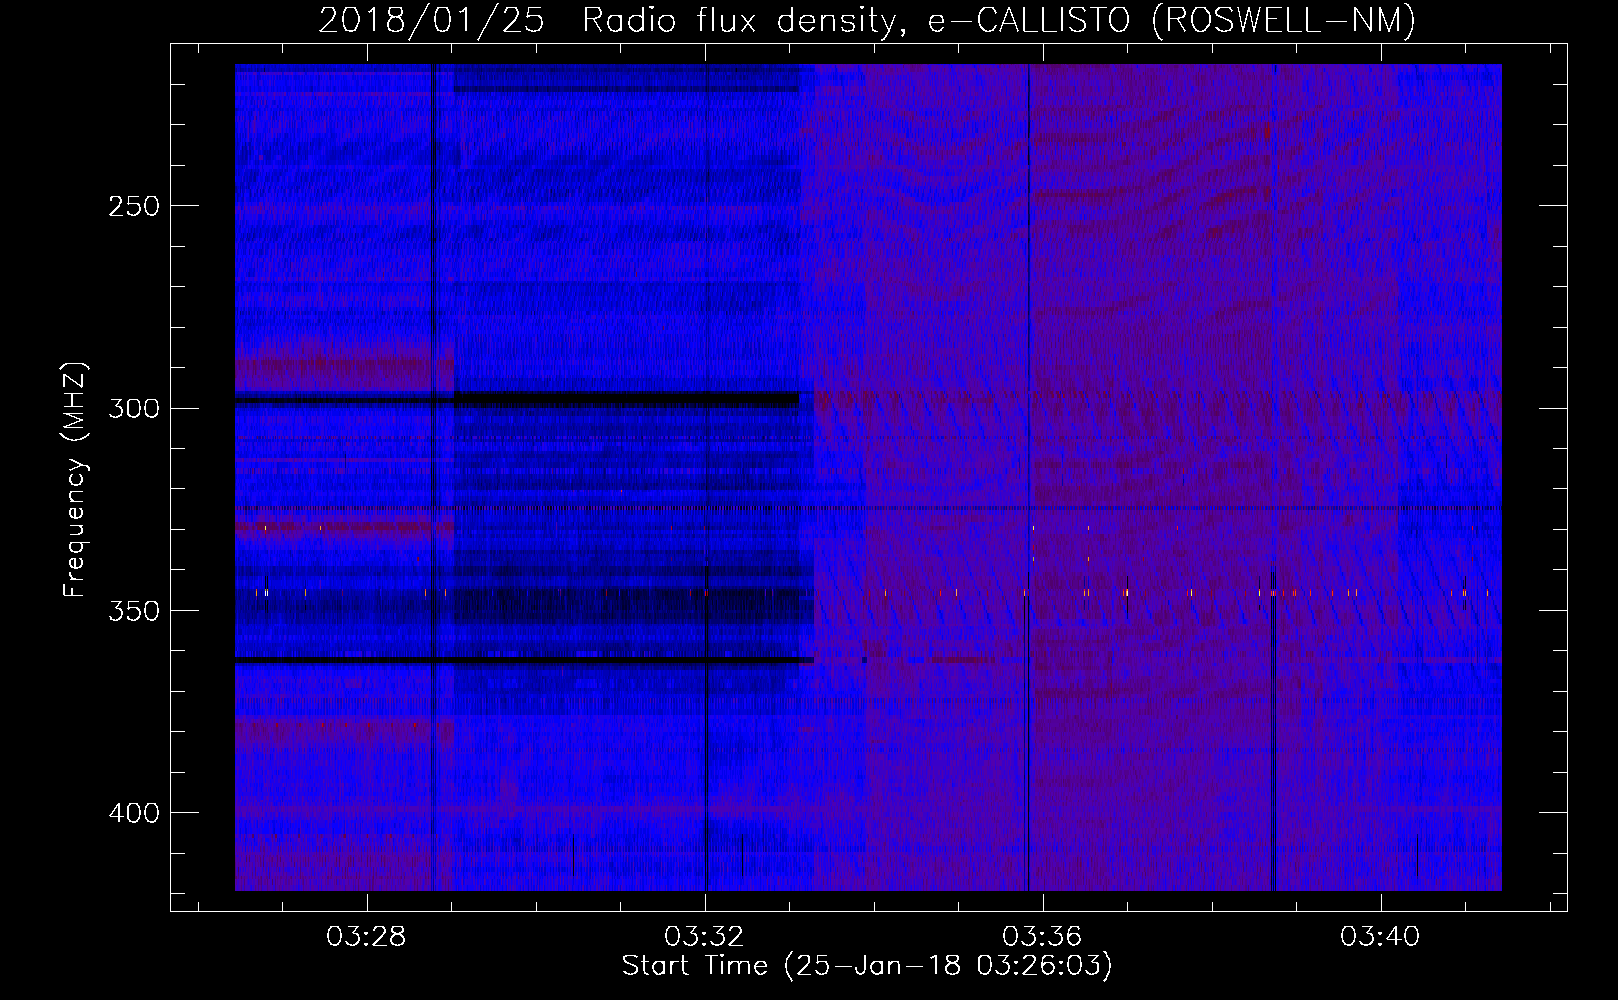Click the "03:32" time tick label
Image resolution: width=1618 pixels, height=1000 pixels.
[704, 936]
